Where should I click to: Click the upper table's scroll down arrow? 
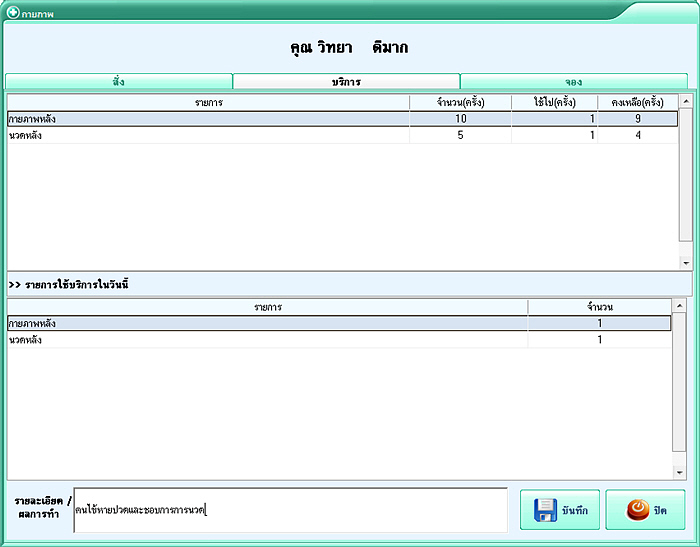click(686, 263)
